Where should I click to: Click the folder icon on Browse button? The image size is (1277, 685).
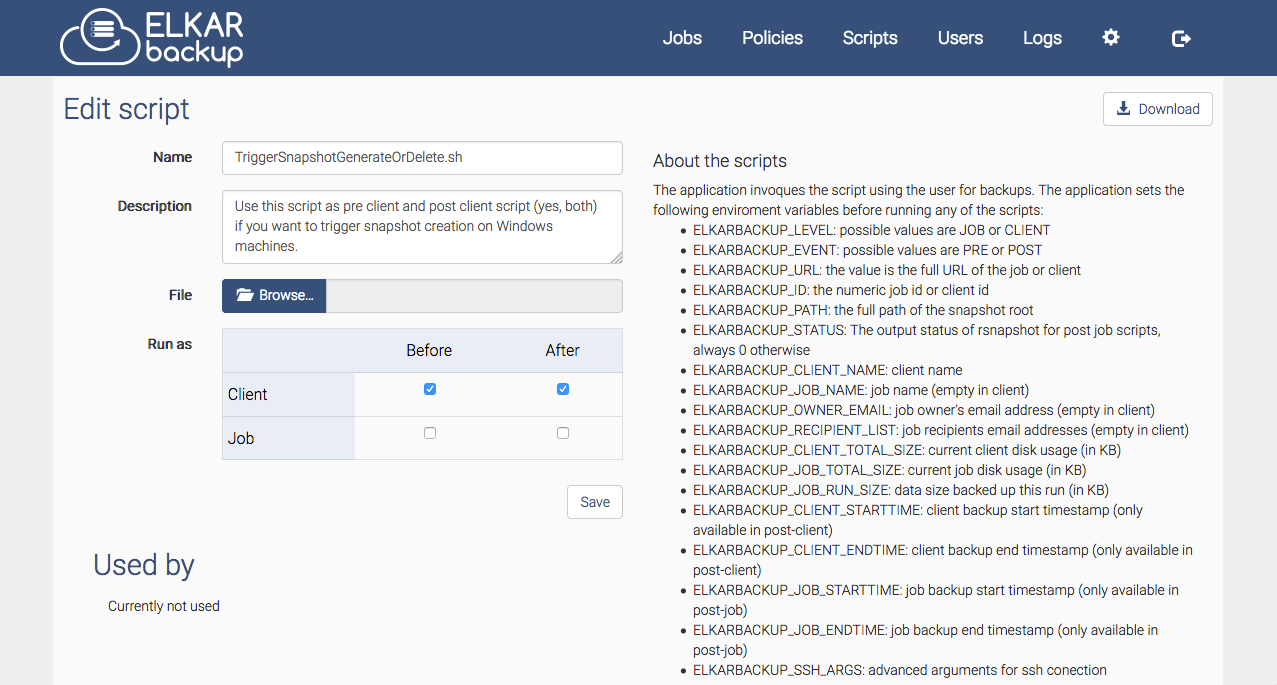point(245,296)
